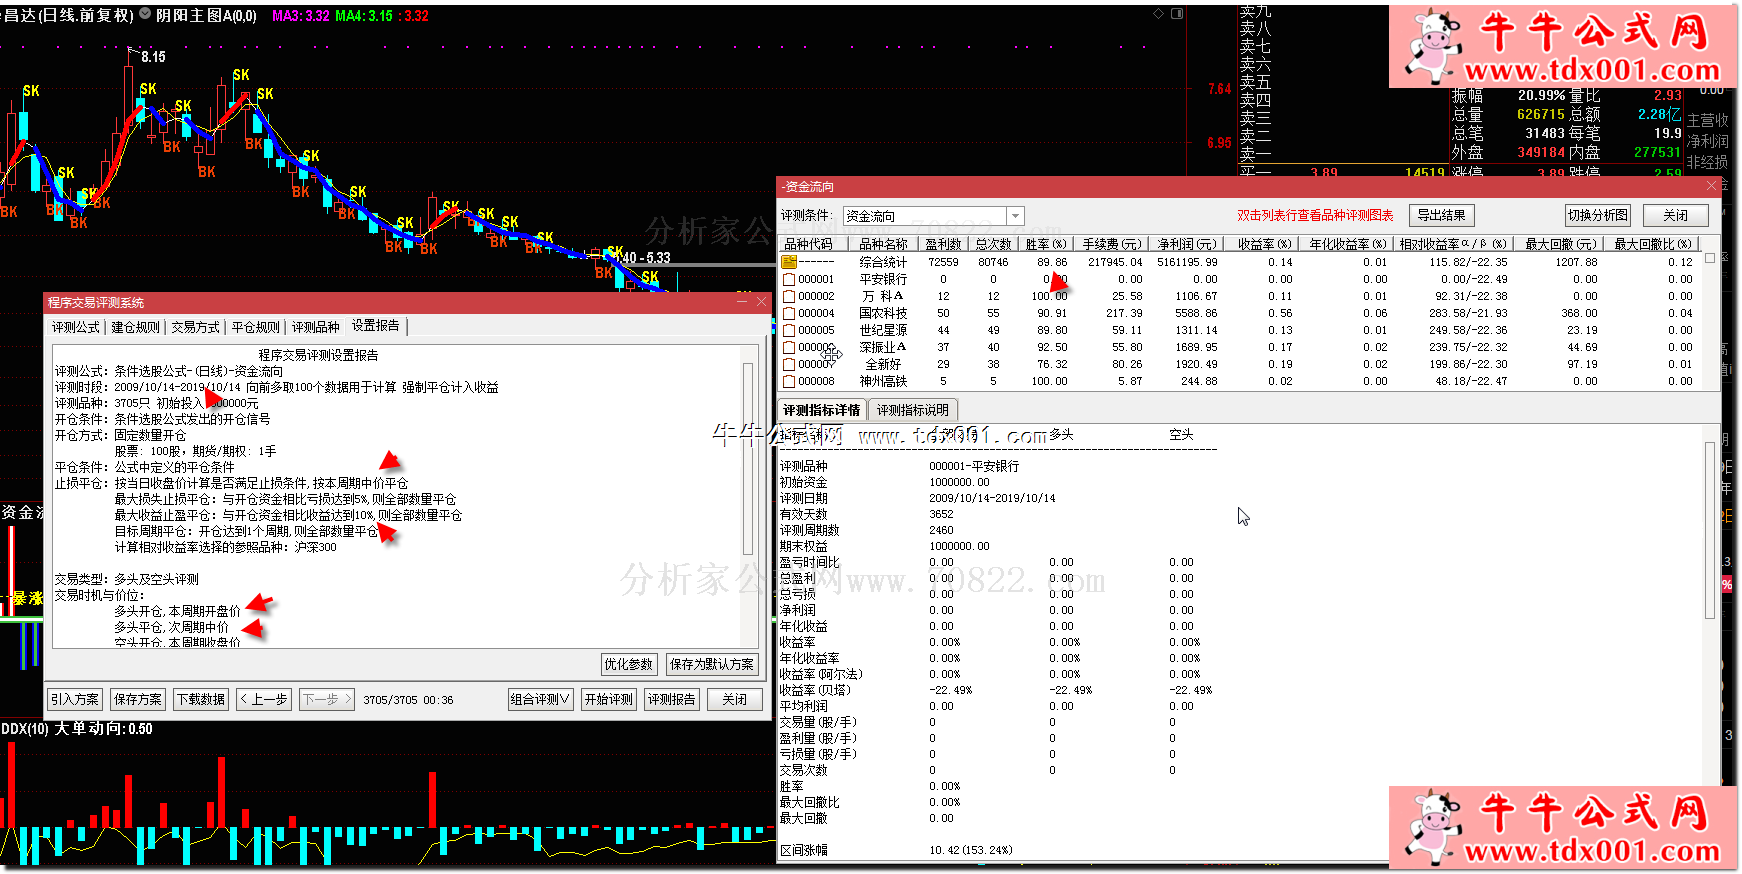Click the 评测品种 value 000001-平安银行
This screenshot has height=874, width=1742.
tap(974, 466)
